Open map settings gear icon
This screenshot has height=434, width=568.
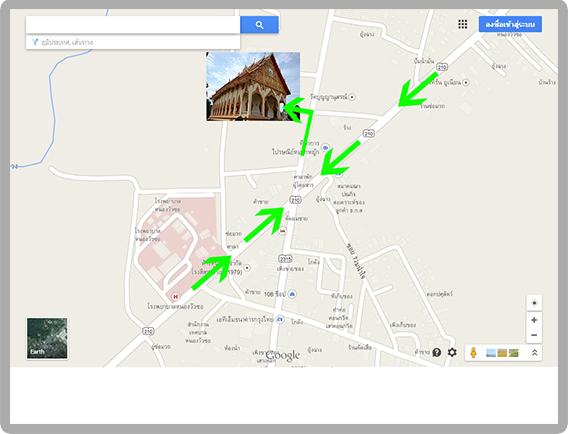click(452, 352)
